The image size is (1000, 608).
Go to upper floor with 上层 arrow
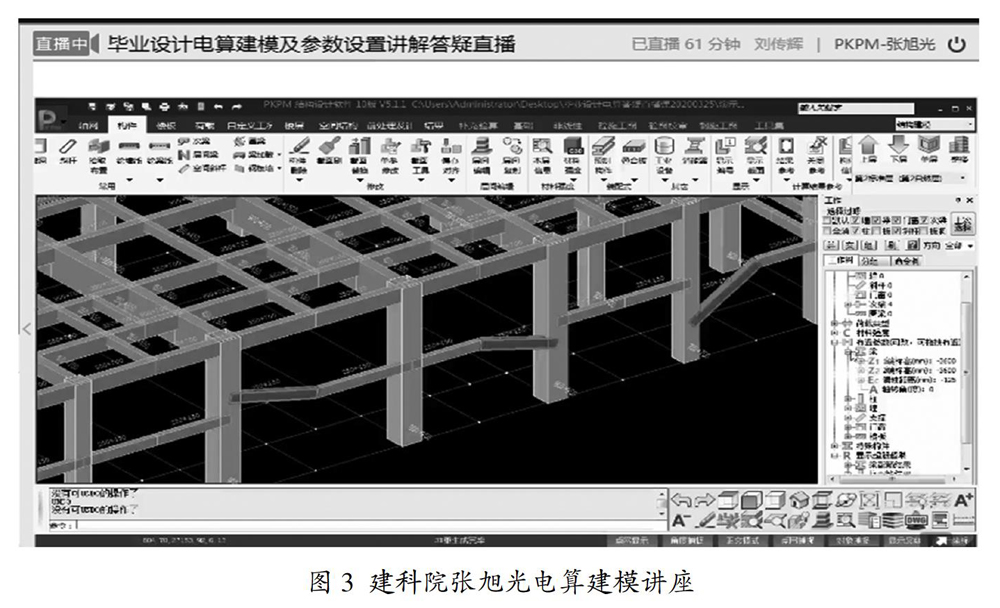click(x=869, y=149)
